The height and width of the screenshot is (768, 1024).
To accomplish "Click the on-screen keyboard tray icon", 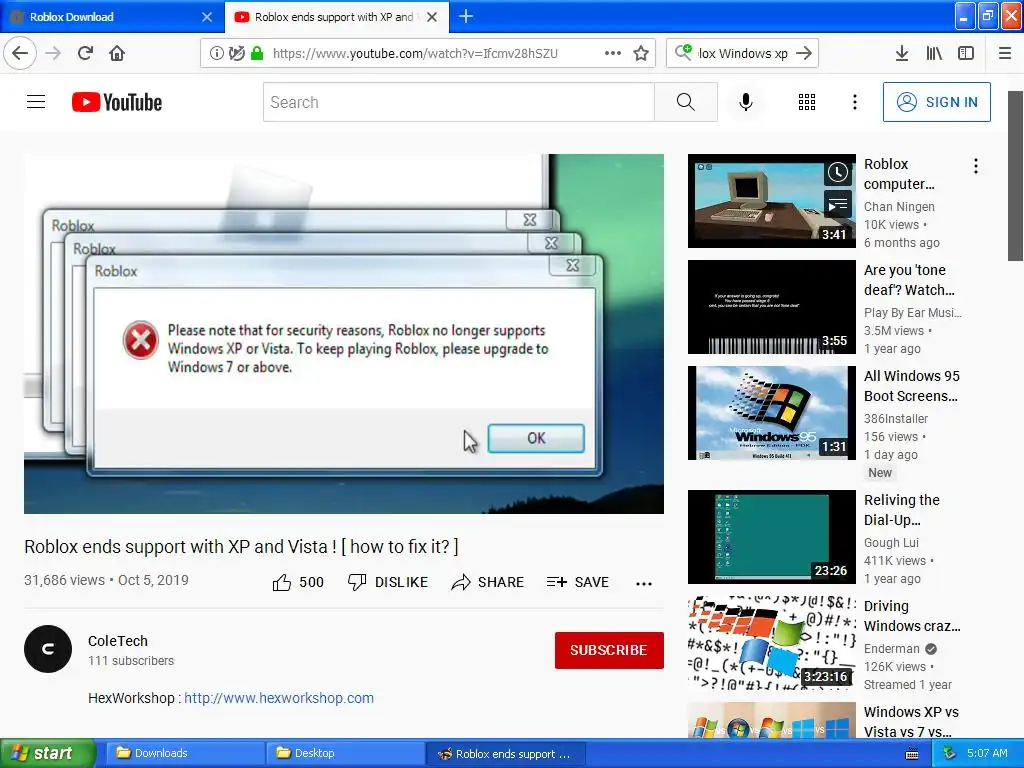I will [x=912, y=754].
